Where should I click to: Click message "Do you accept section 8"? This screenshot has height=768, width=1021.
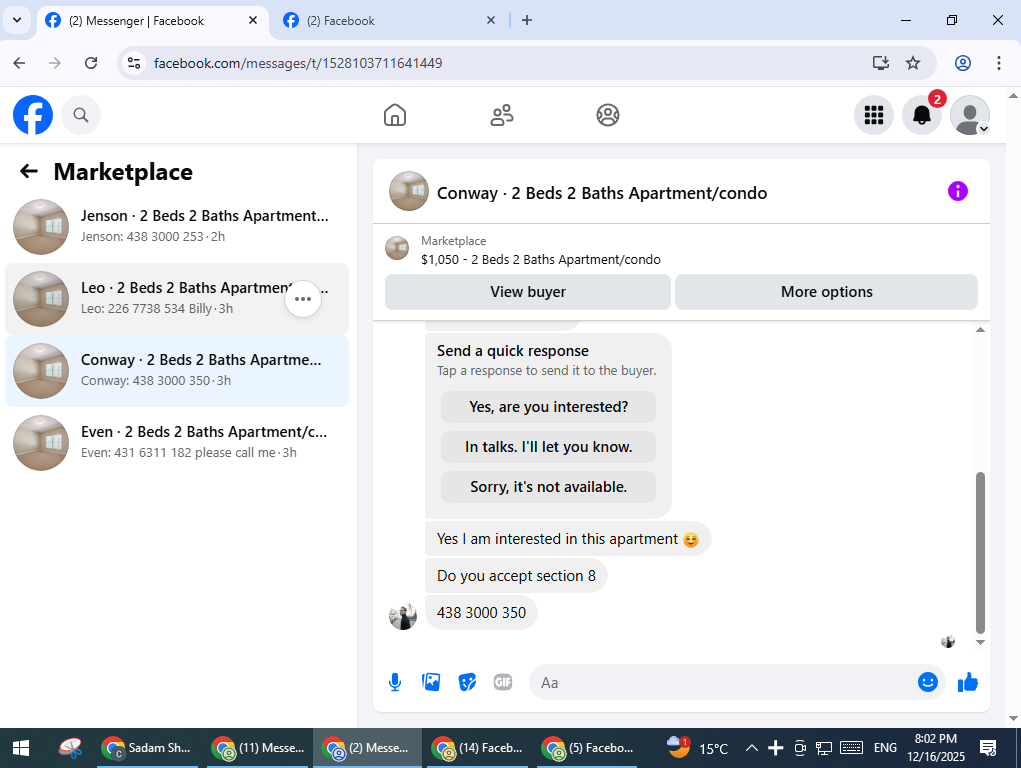pyautogui.click(x=516, y=576)
